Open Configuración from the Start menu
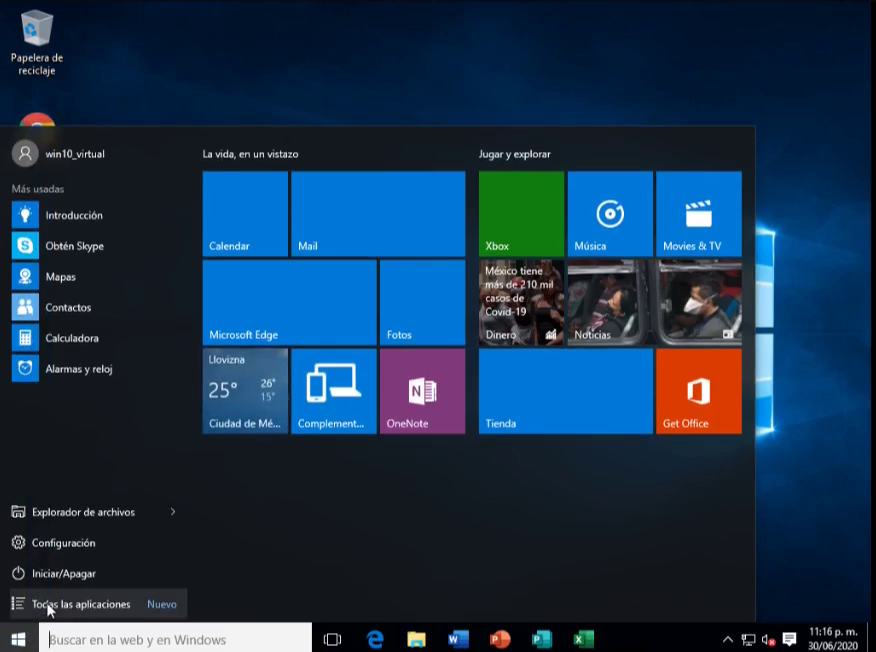This screenshot has height=652, width=876. (63, 543)
